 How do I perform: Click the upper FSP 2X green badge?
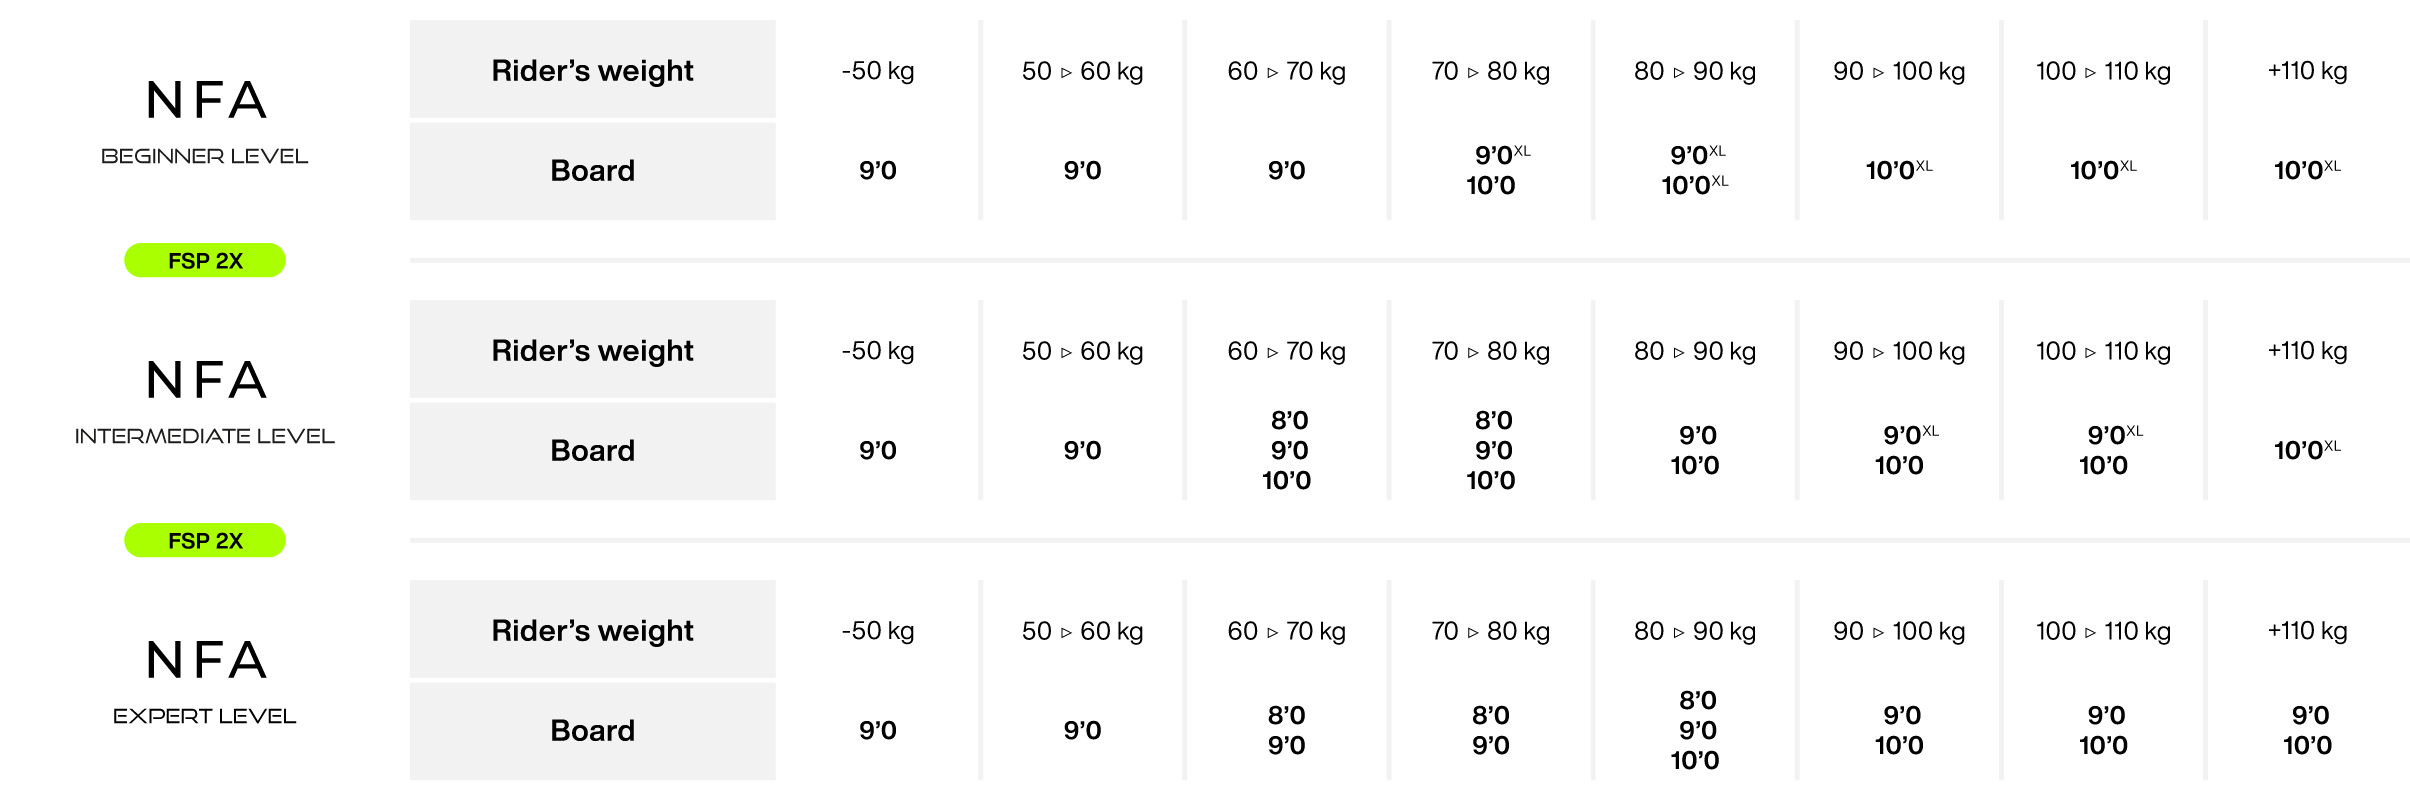coord(205,260)
